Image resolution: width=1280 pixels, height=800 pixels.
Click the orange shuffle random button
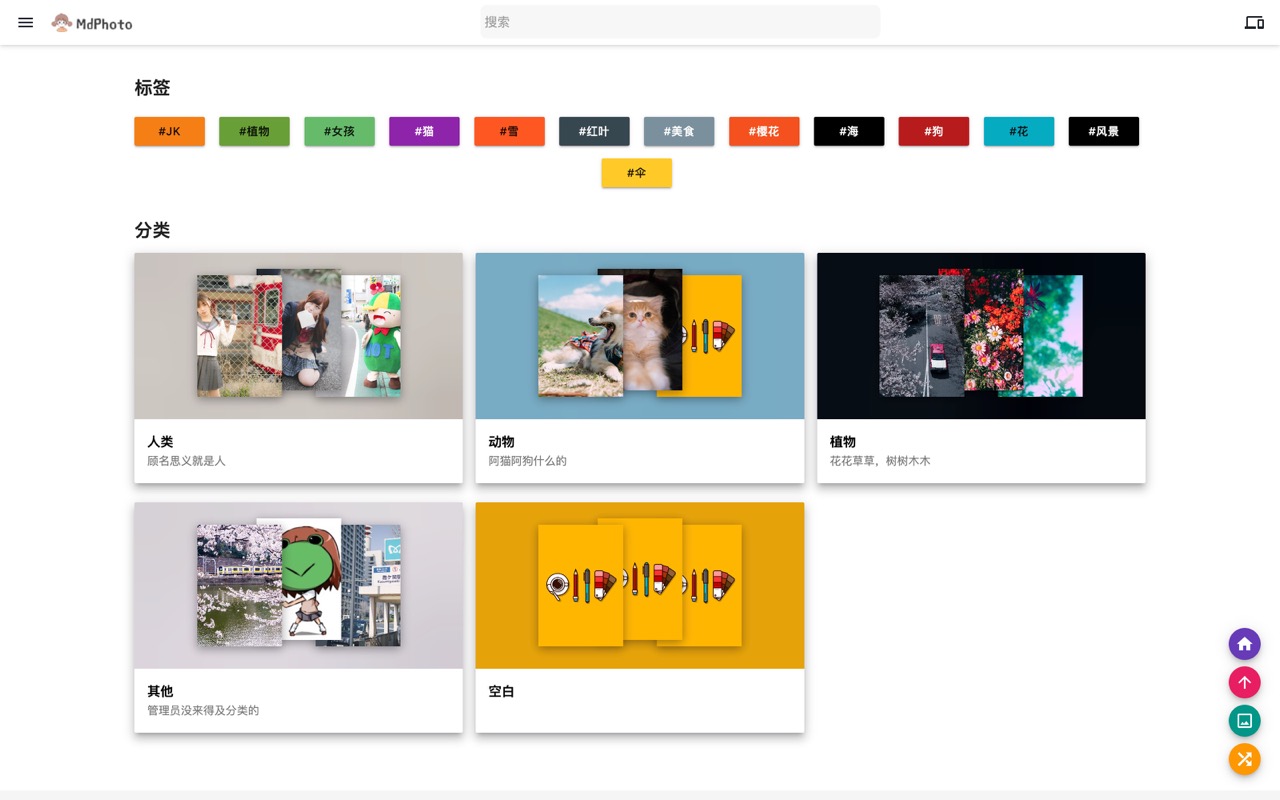1244,759
